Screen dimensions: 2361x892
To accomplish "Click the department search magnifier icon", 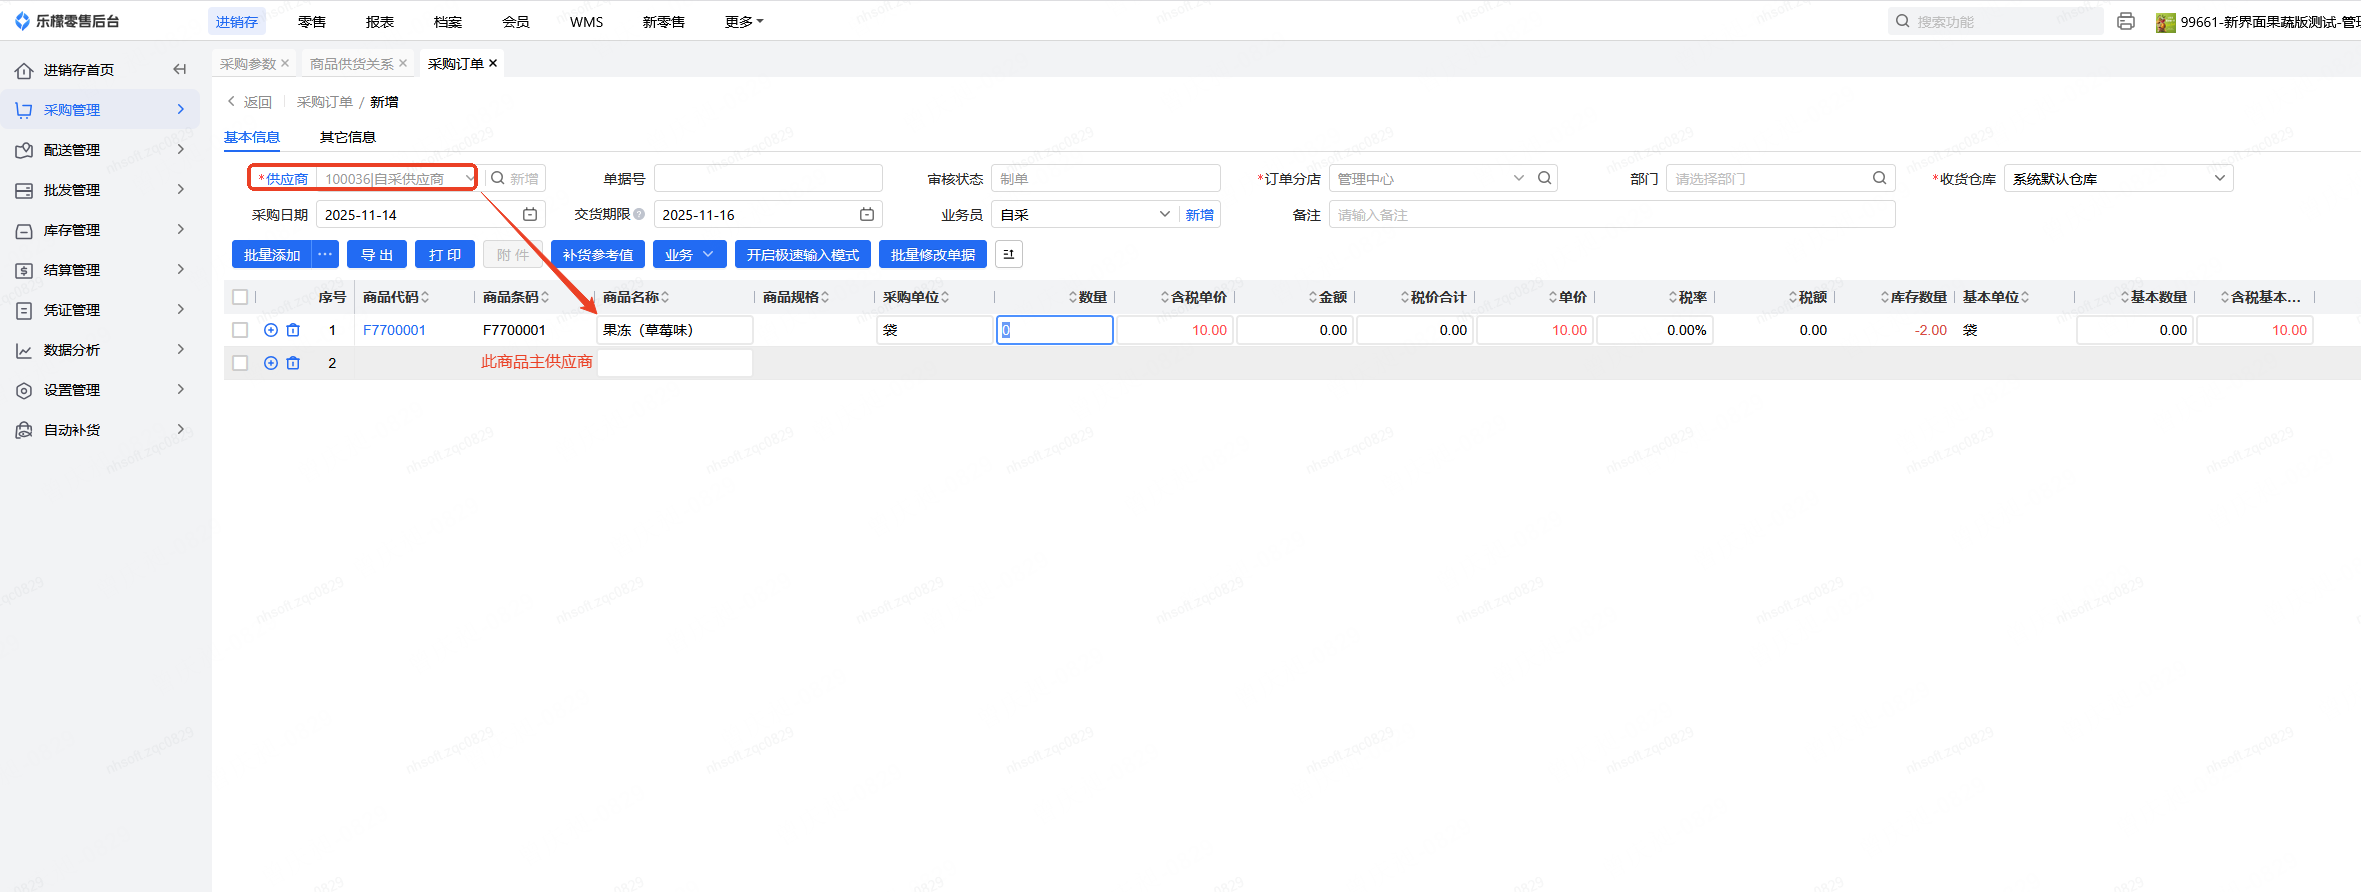I will coord(1879,178).
